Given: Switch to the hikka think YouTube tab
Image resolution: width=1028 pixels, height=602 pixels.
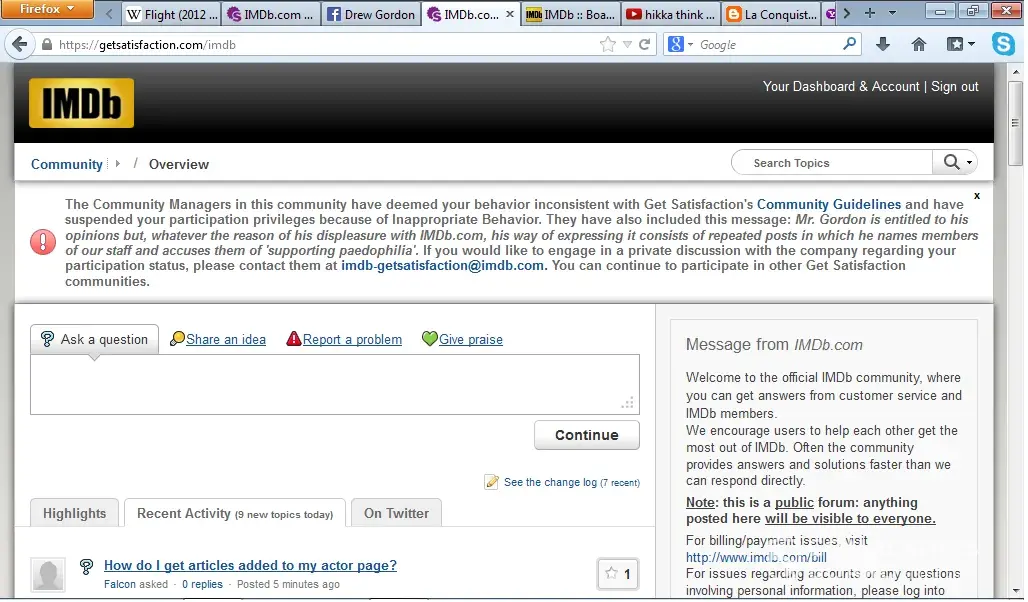Looking at the screenshot, I should tap(671, 14).
